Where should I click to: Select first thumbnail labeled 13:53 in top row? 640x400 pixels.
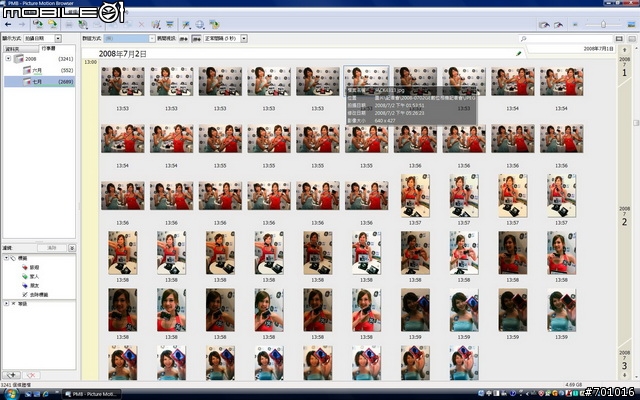click(122, 82)
